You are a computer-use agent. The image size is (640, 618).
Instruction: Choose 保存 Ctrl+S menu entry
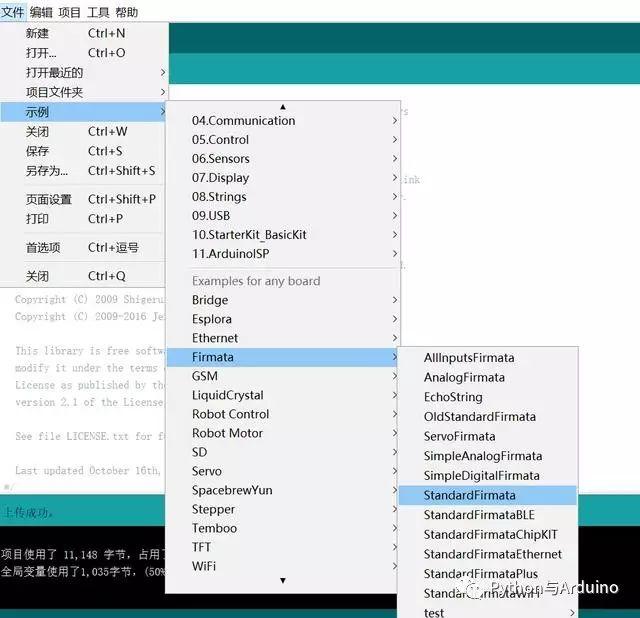pyautogui.click(x=84, y=151)
